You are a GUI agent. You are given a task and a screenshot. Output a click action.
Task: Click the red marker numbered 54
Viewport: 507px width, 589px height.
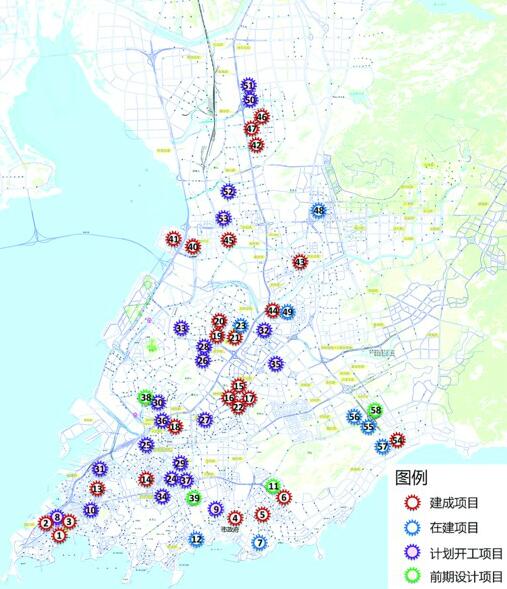(x=397, y=440)
